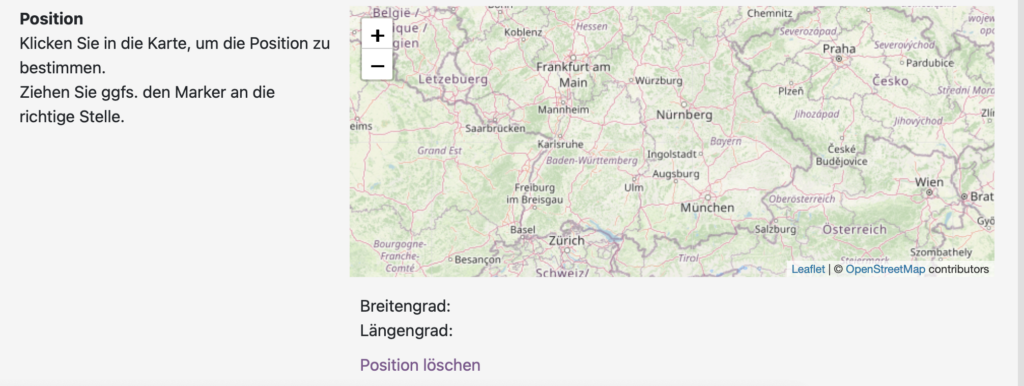Click the Position löschen link
Screen dimensions: 1024x386
coord(420,365)
